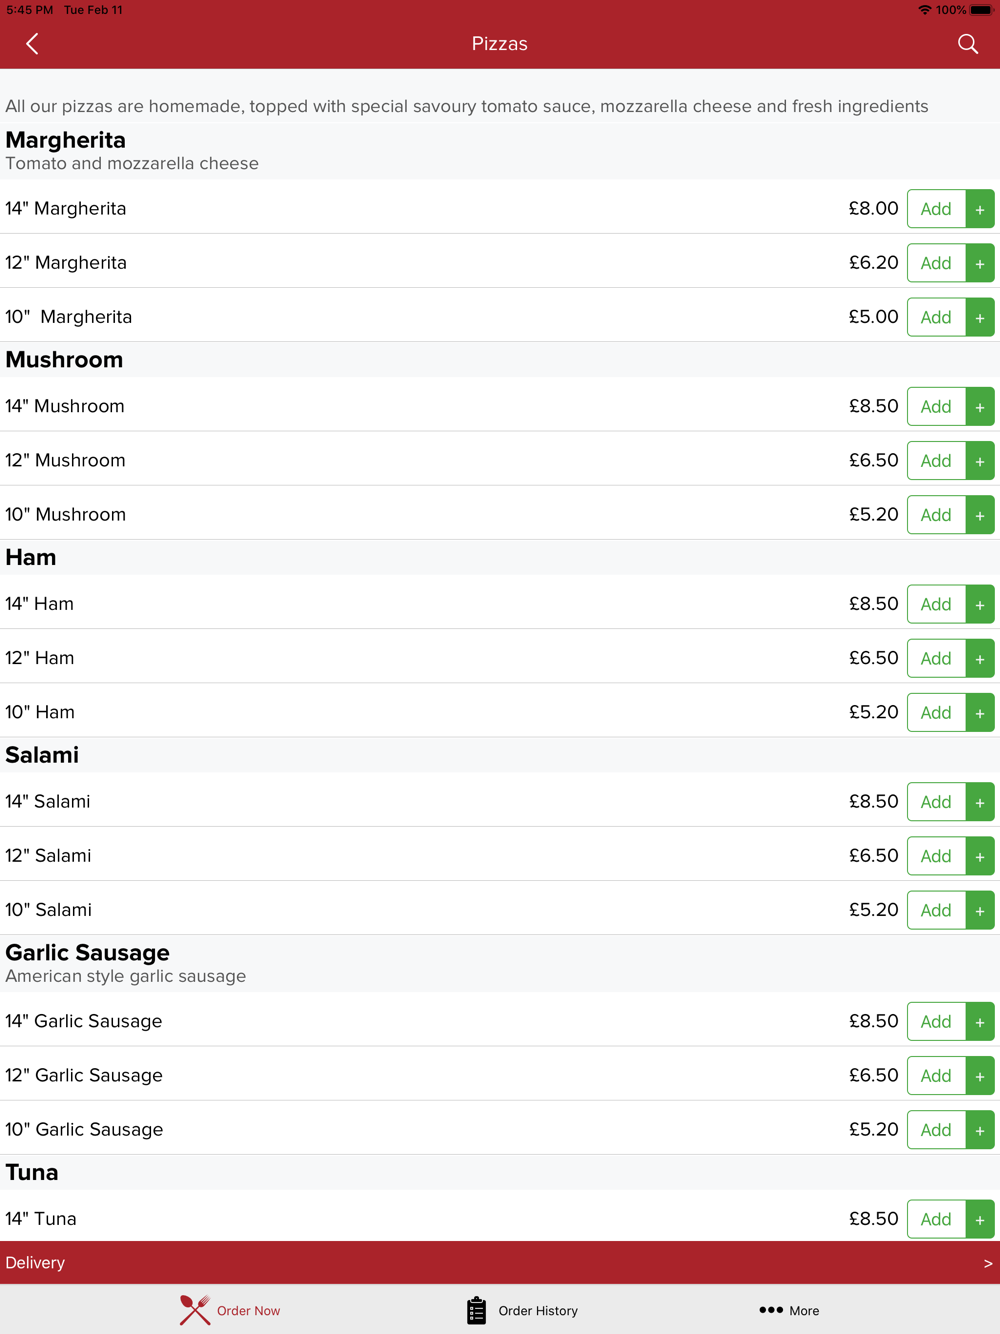Switch to the Order History tab
The height and width of the screenshot is (1334, 1000).
(x=522, y=1310)
